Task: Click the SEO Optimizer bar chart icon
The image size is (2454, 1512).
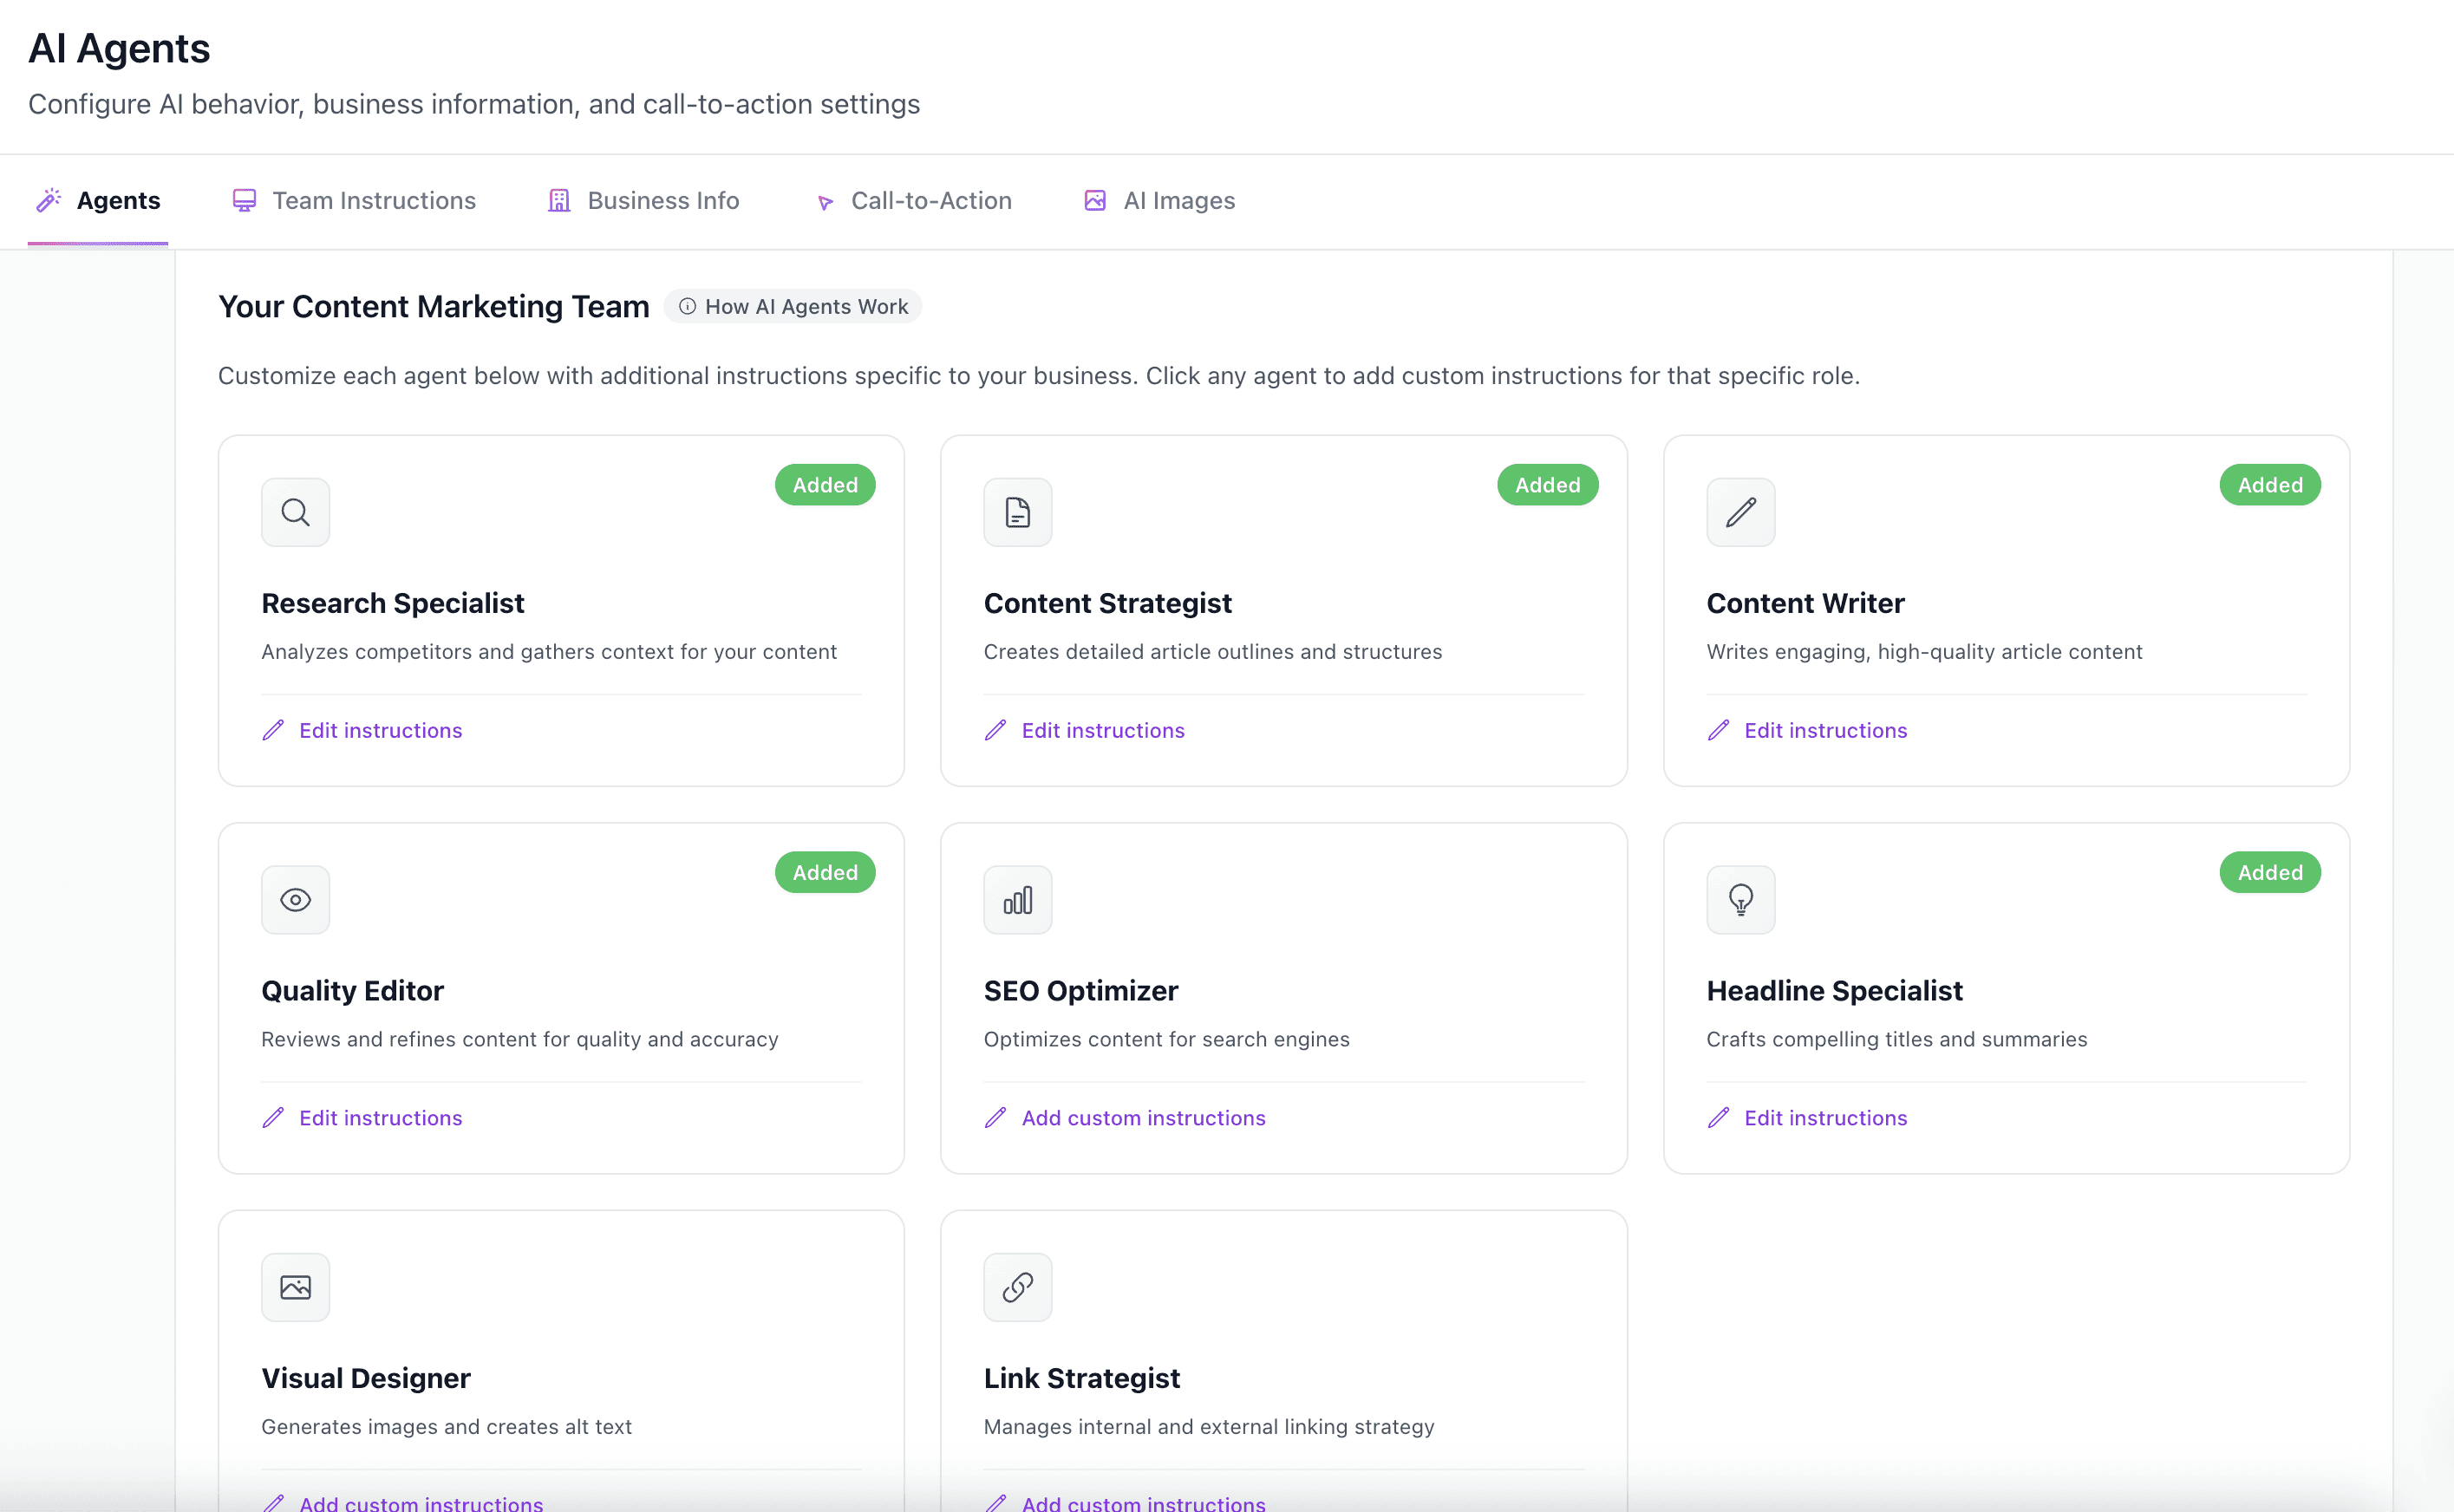Action: coord(1017,899)
